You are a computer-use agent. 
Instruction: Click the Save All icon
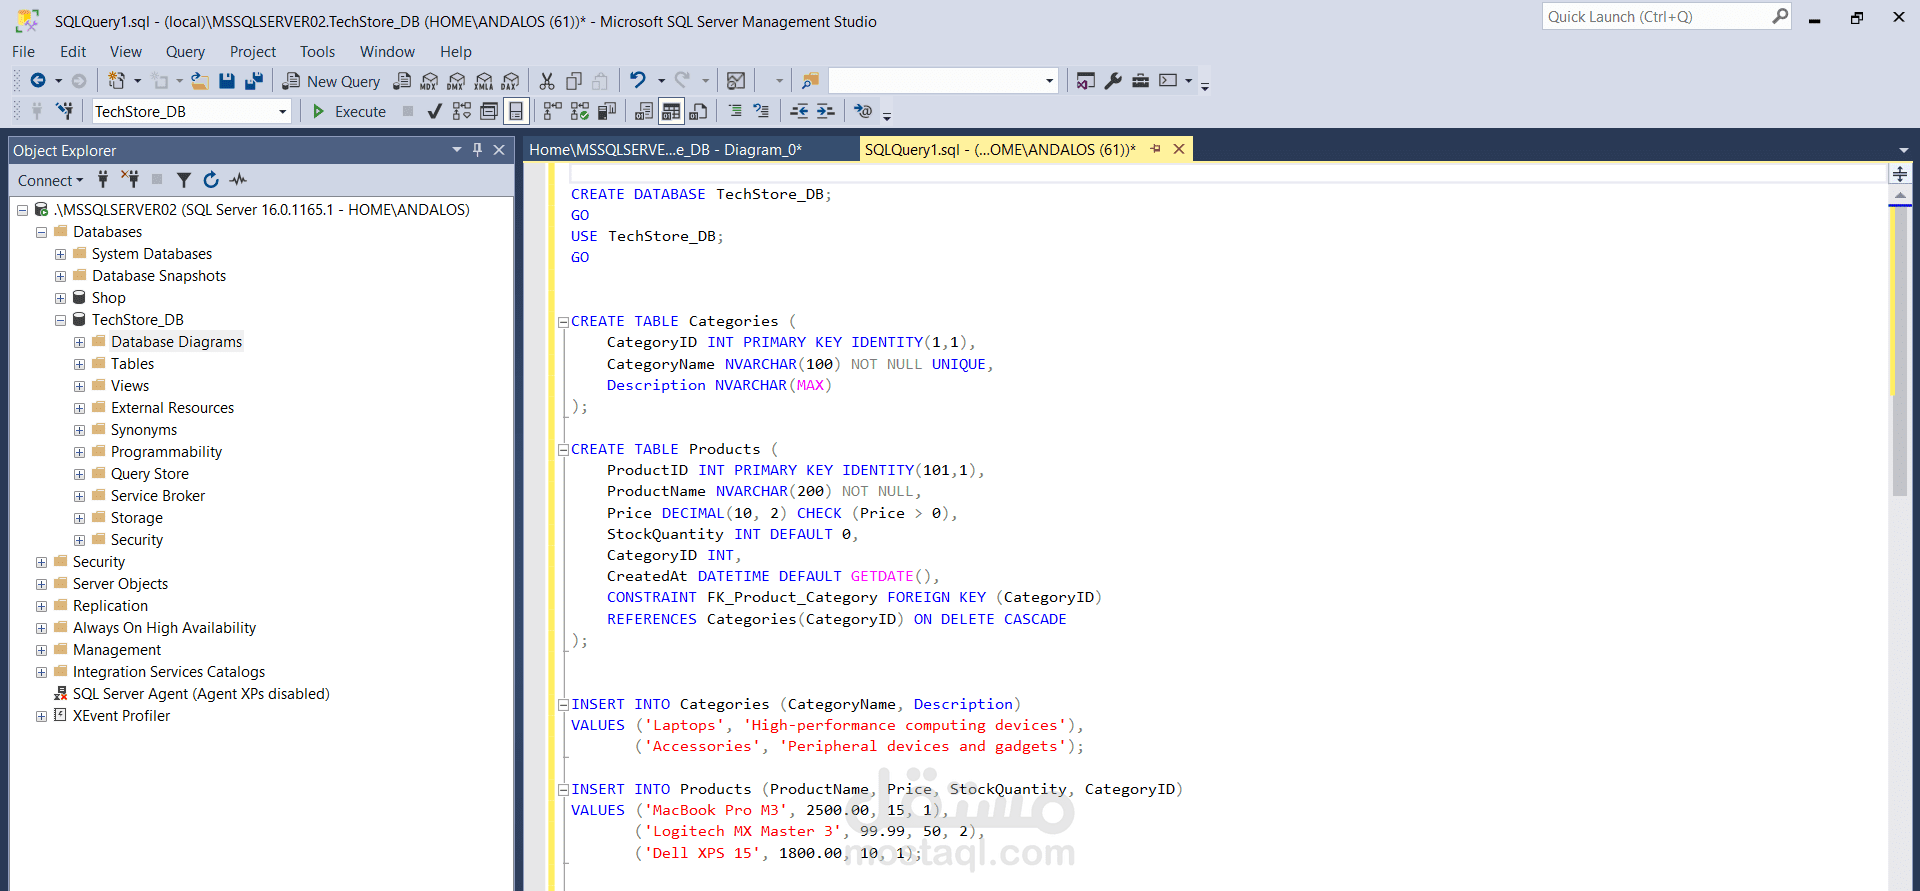tap(254, 81)
